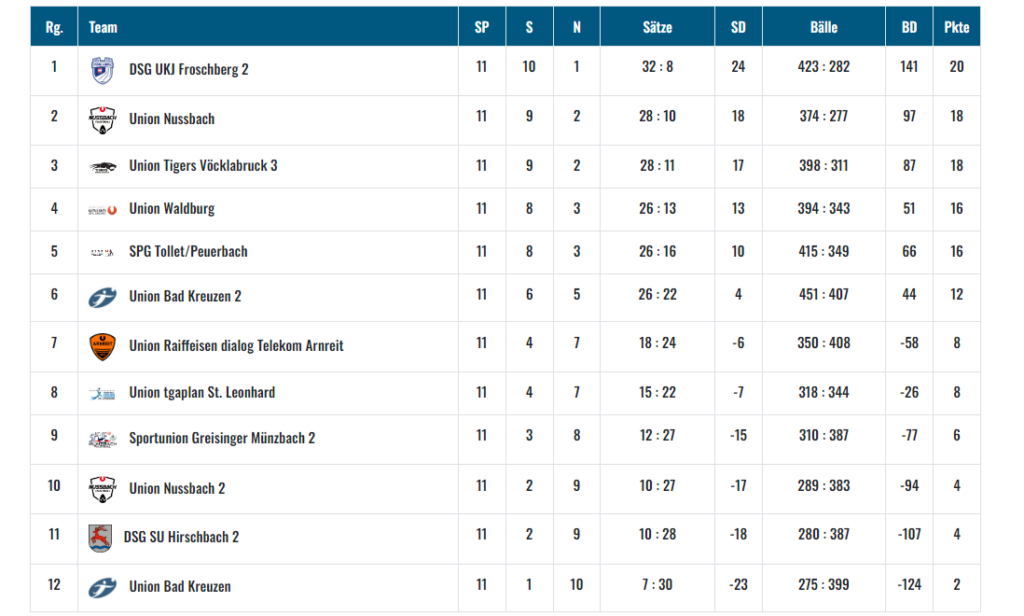Click the DSG SU Hirschbach 2 crest
The width and height of the screenshot is (1024, 616).
100,538
